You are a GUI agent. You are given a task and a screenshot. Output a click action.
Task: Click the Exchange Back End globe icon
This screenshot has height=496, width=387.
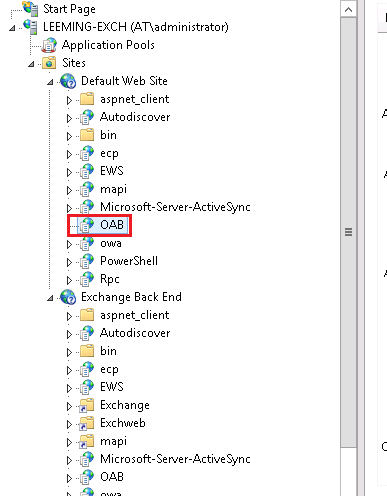[68, 297]
